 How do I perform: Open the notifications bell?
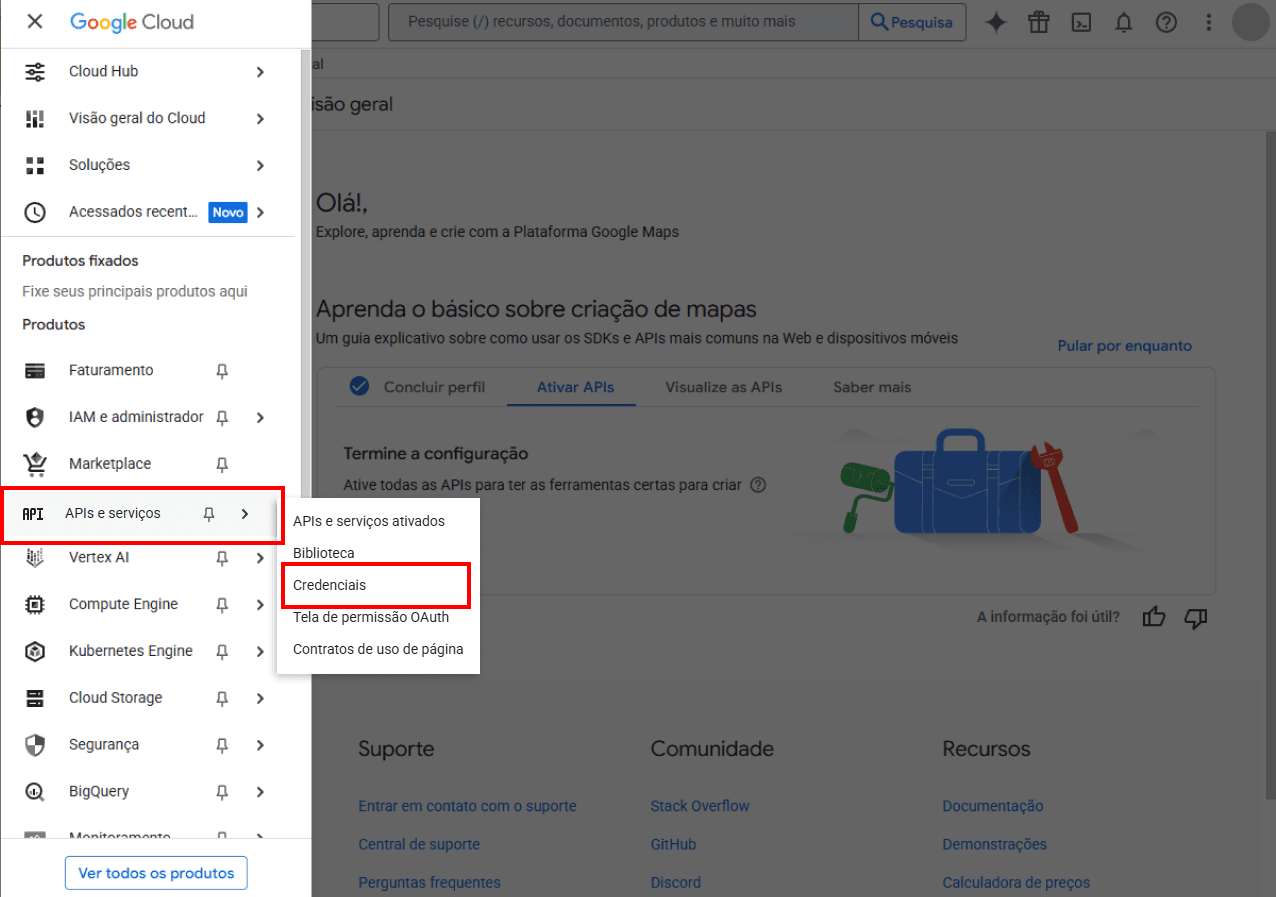(1124, 22)
